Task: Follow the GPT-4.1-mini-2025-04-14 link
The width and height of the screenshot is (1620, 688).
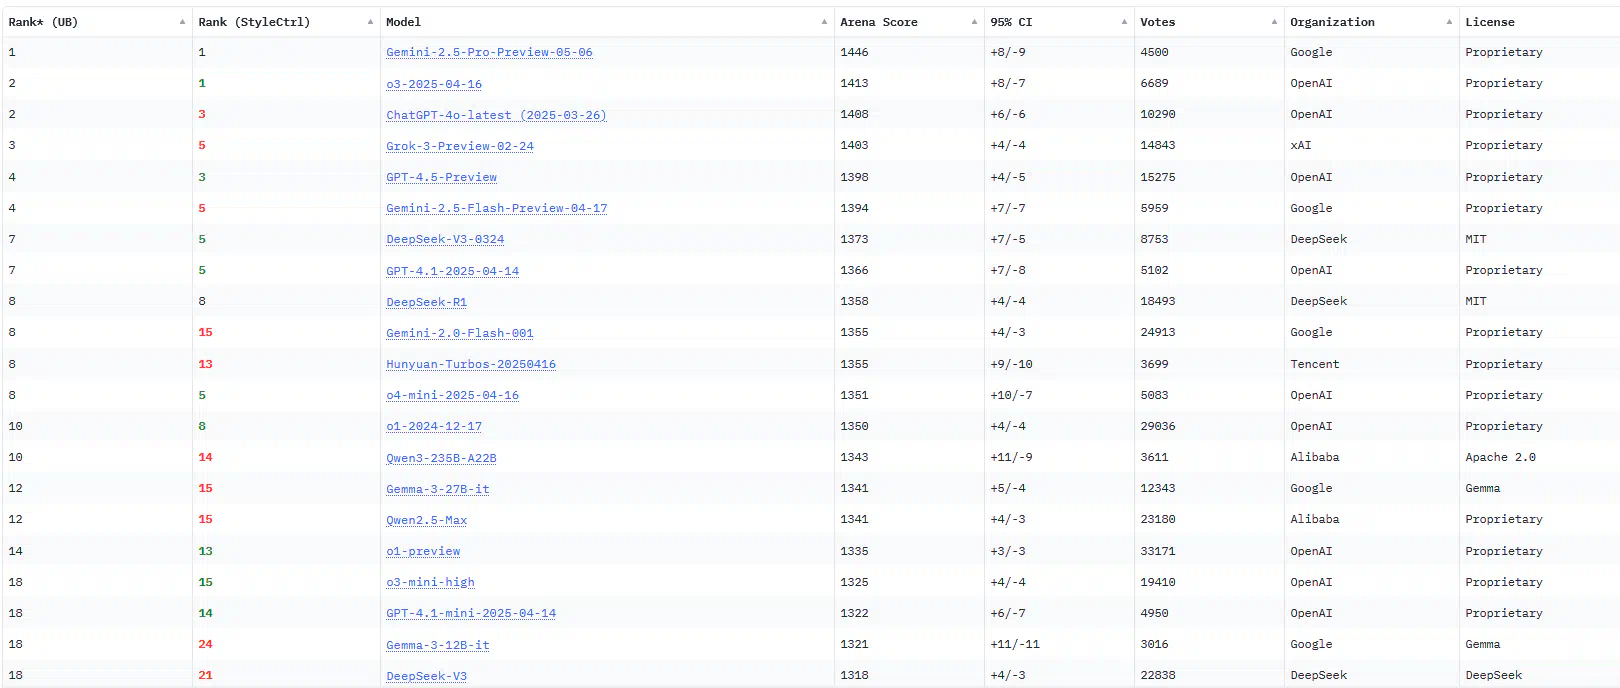Action: coord(471,613)
